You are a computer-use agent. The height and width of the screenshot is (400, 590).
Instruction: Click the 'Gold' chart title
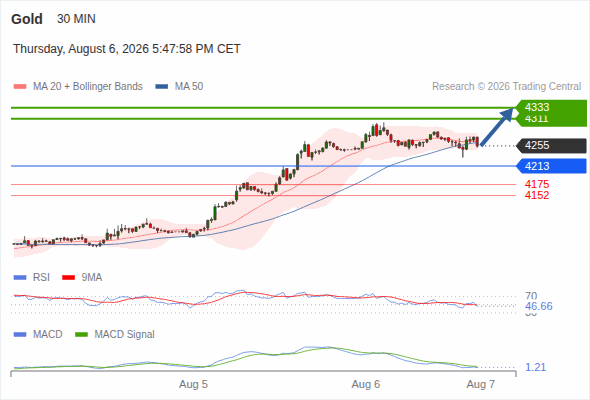pyautogui.click(x=27, y=19)
